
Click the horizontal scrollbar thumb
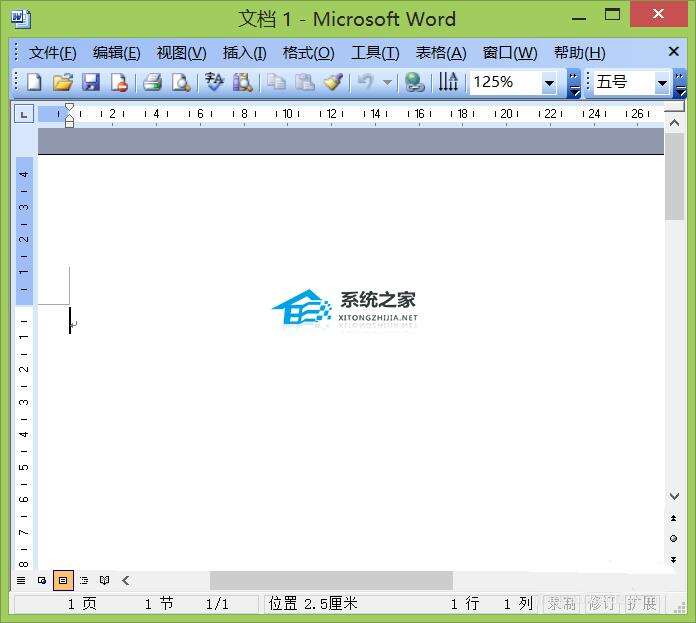(332, 581)
